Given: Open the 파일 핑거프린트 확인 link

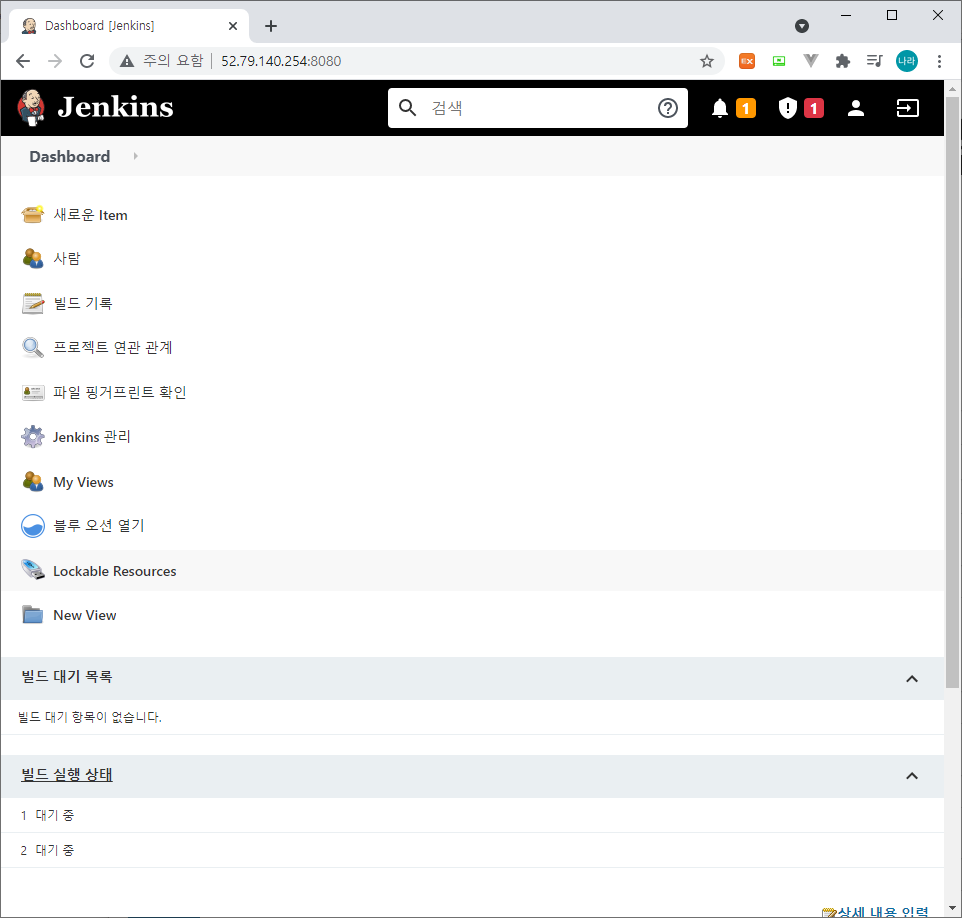Looking at the screenshot, I should click(120, 393).
